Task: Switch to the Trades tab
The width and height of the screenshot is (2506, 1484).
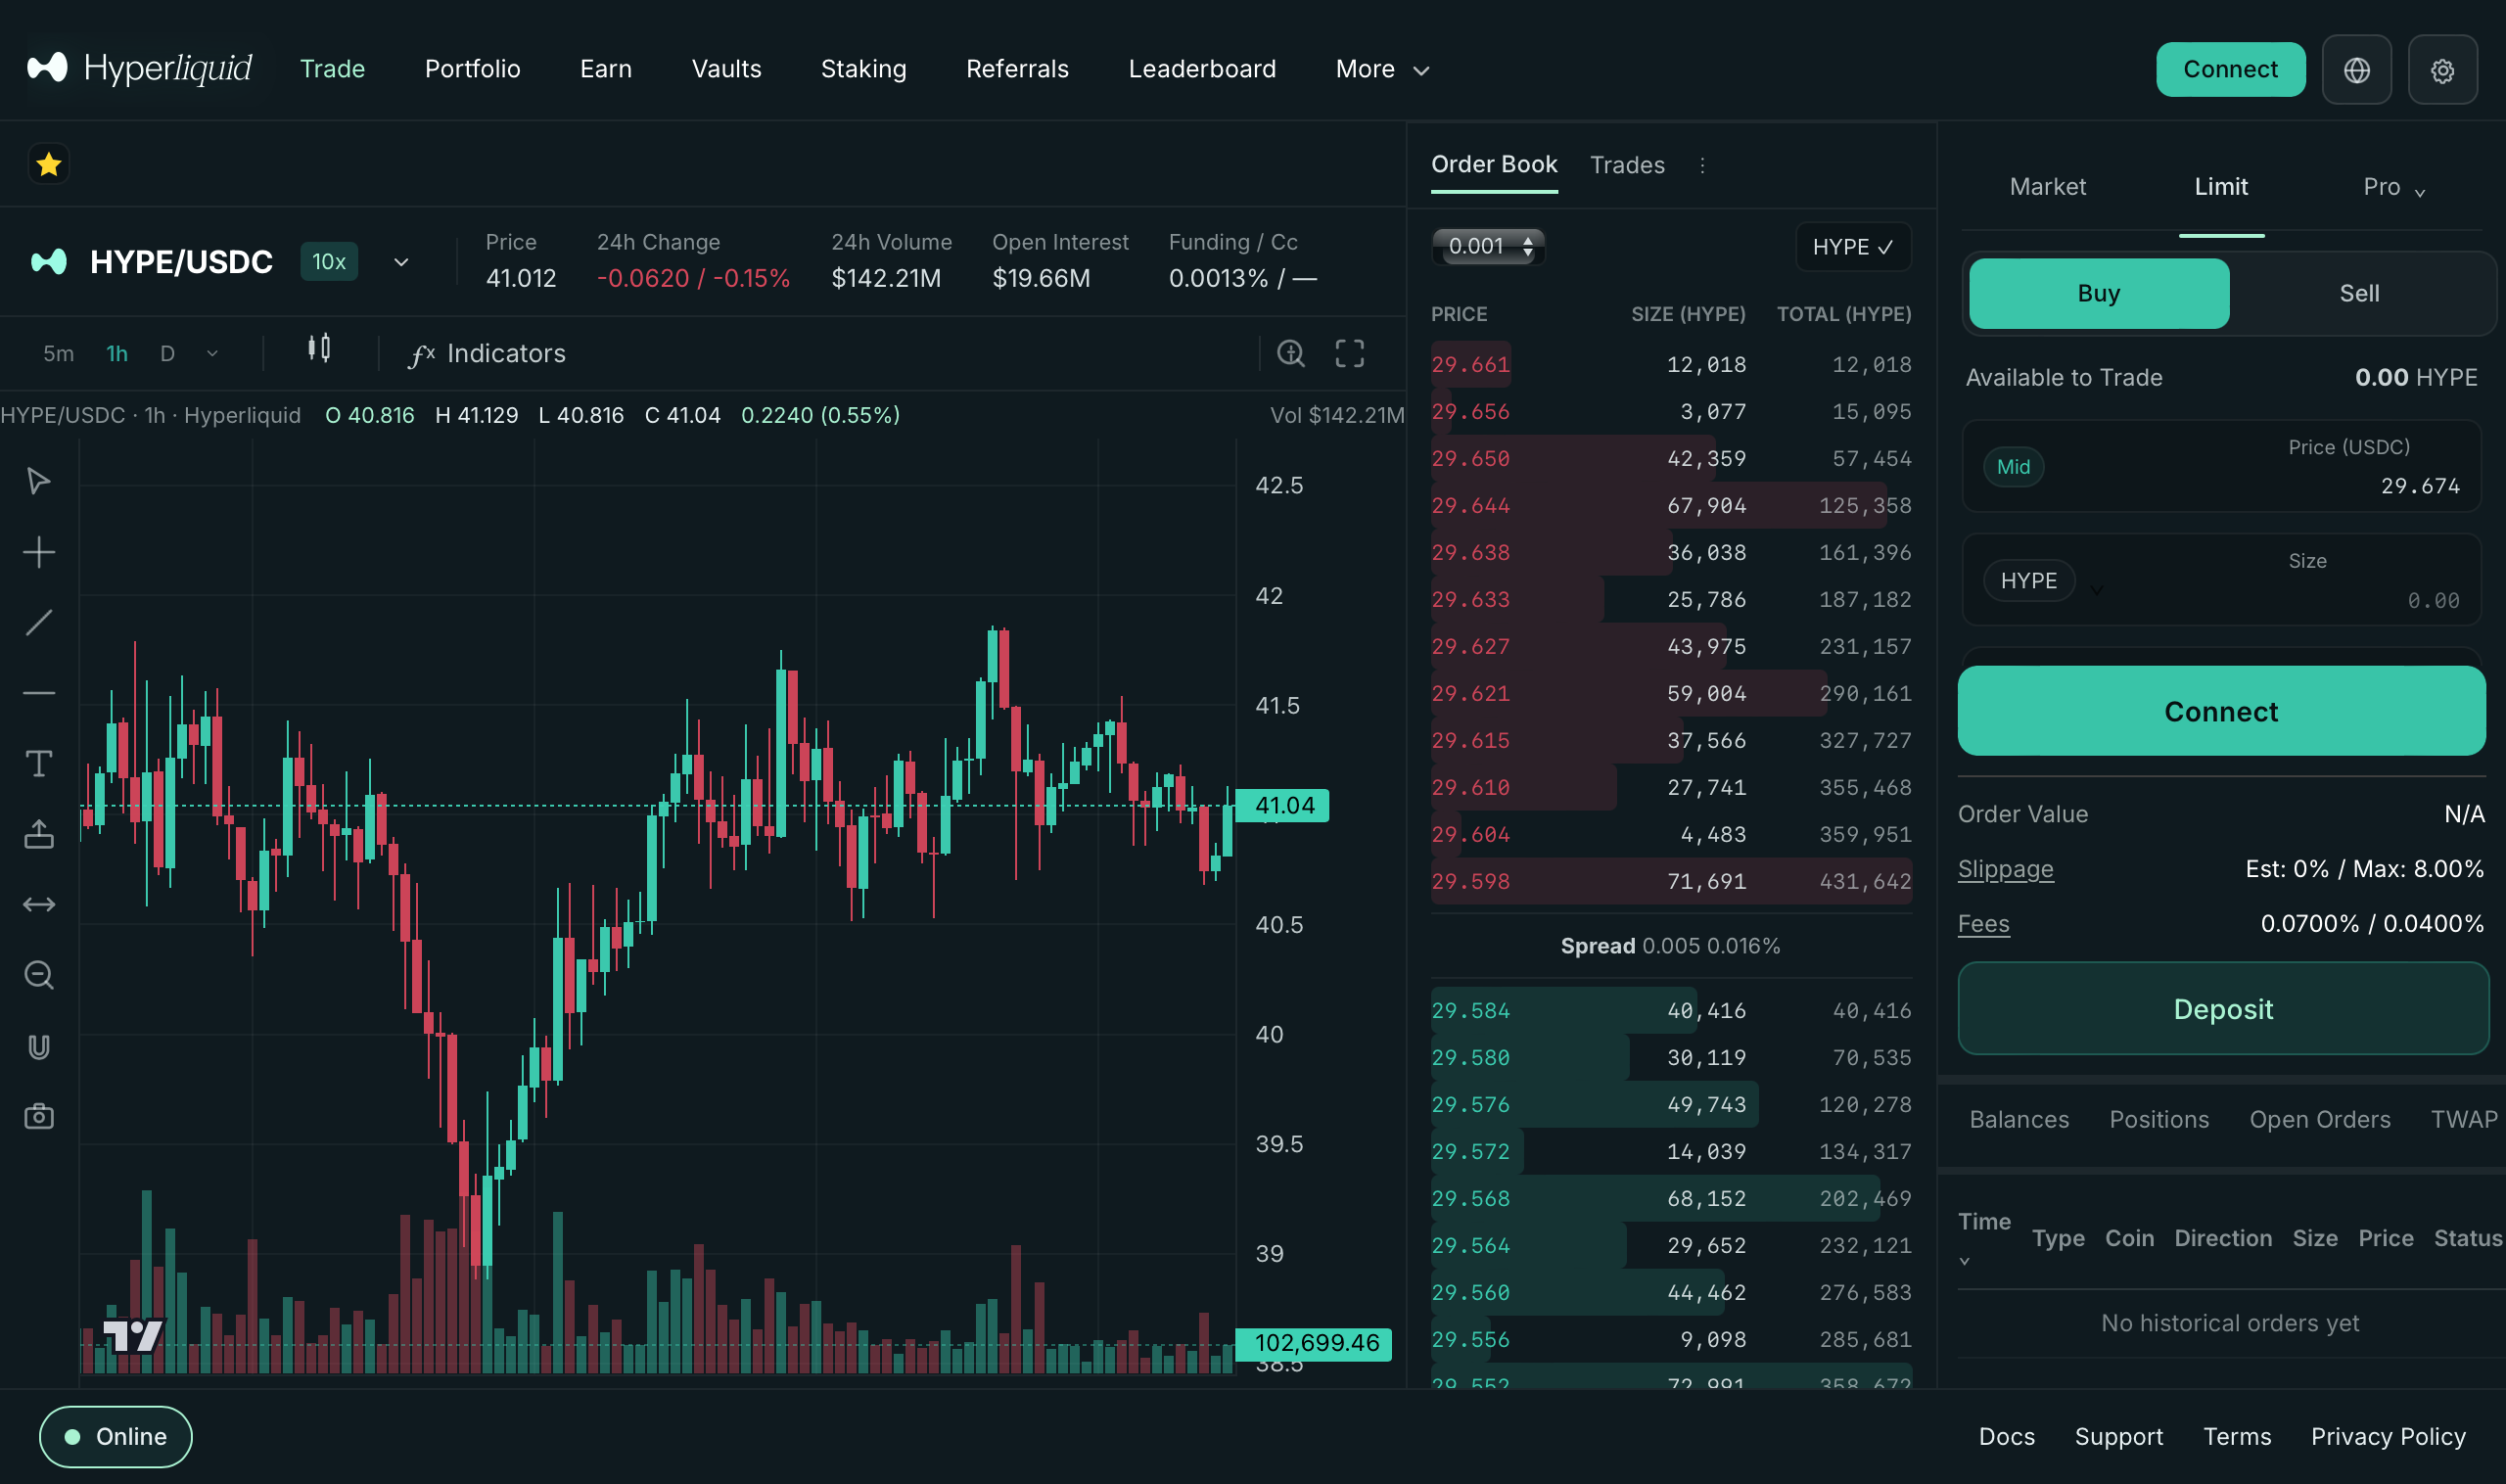Action: coord(1627,165)
